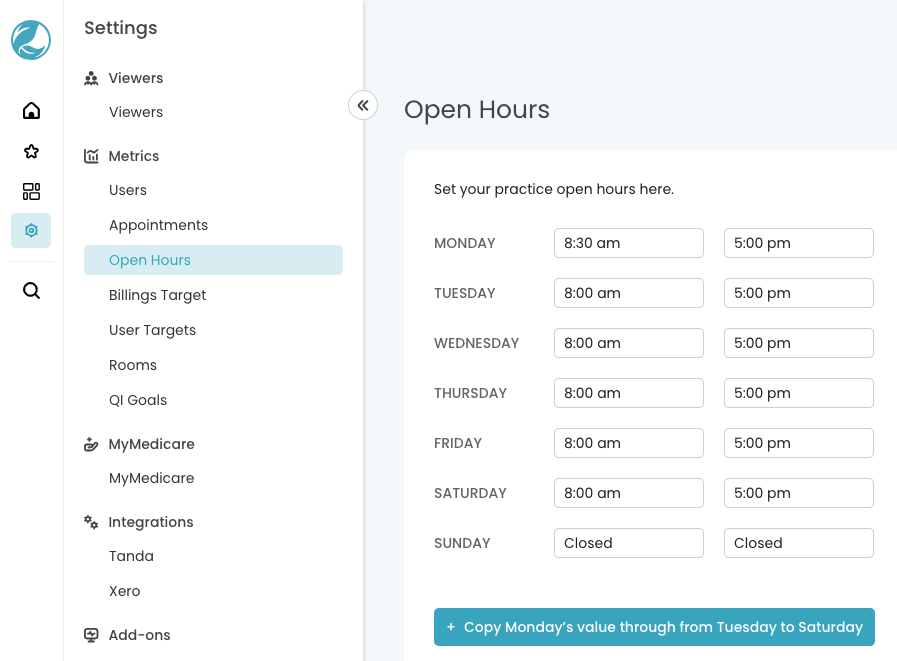897x661 pixels.
Task: Open search with the magnifier icon
Action: point(31,291)
